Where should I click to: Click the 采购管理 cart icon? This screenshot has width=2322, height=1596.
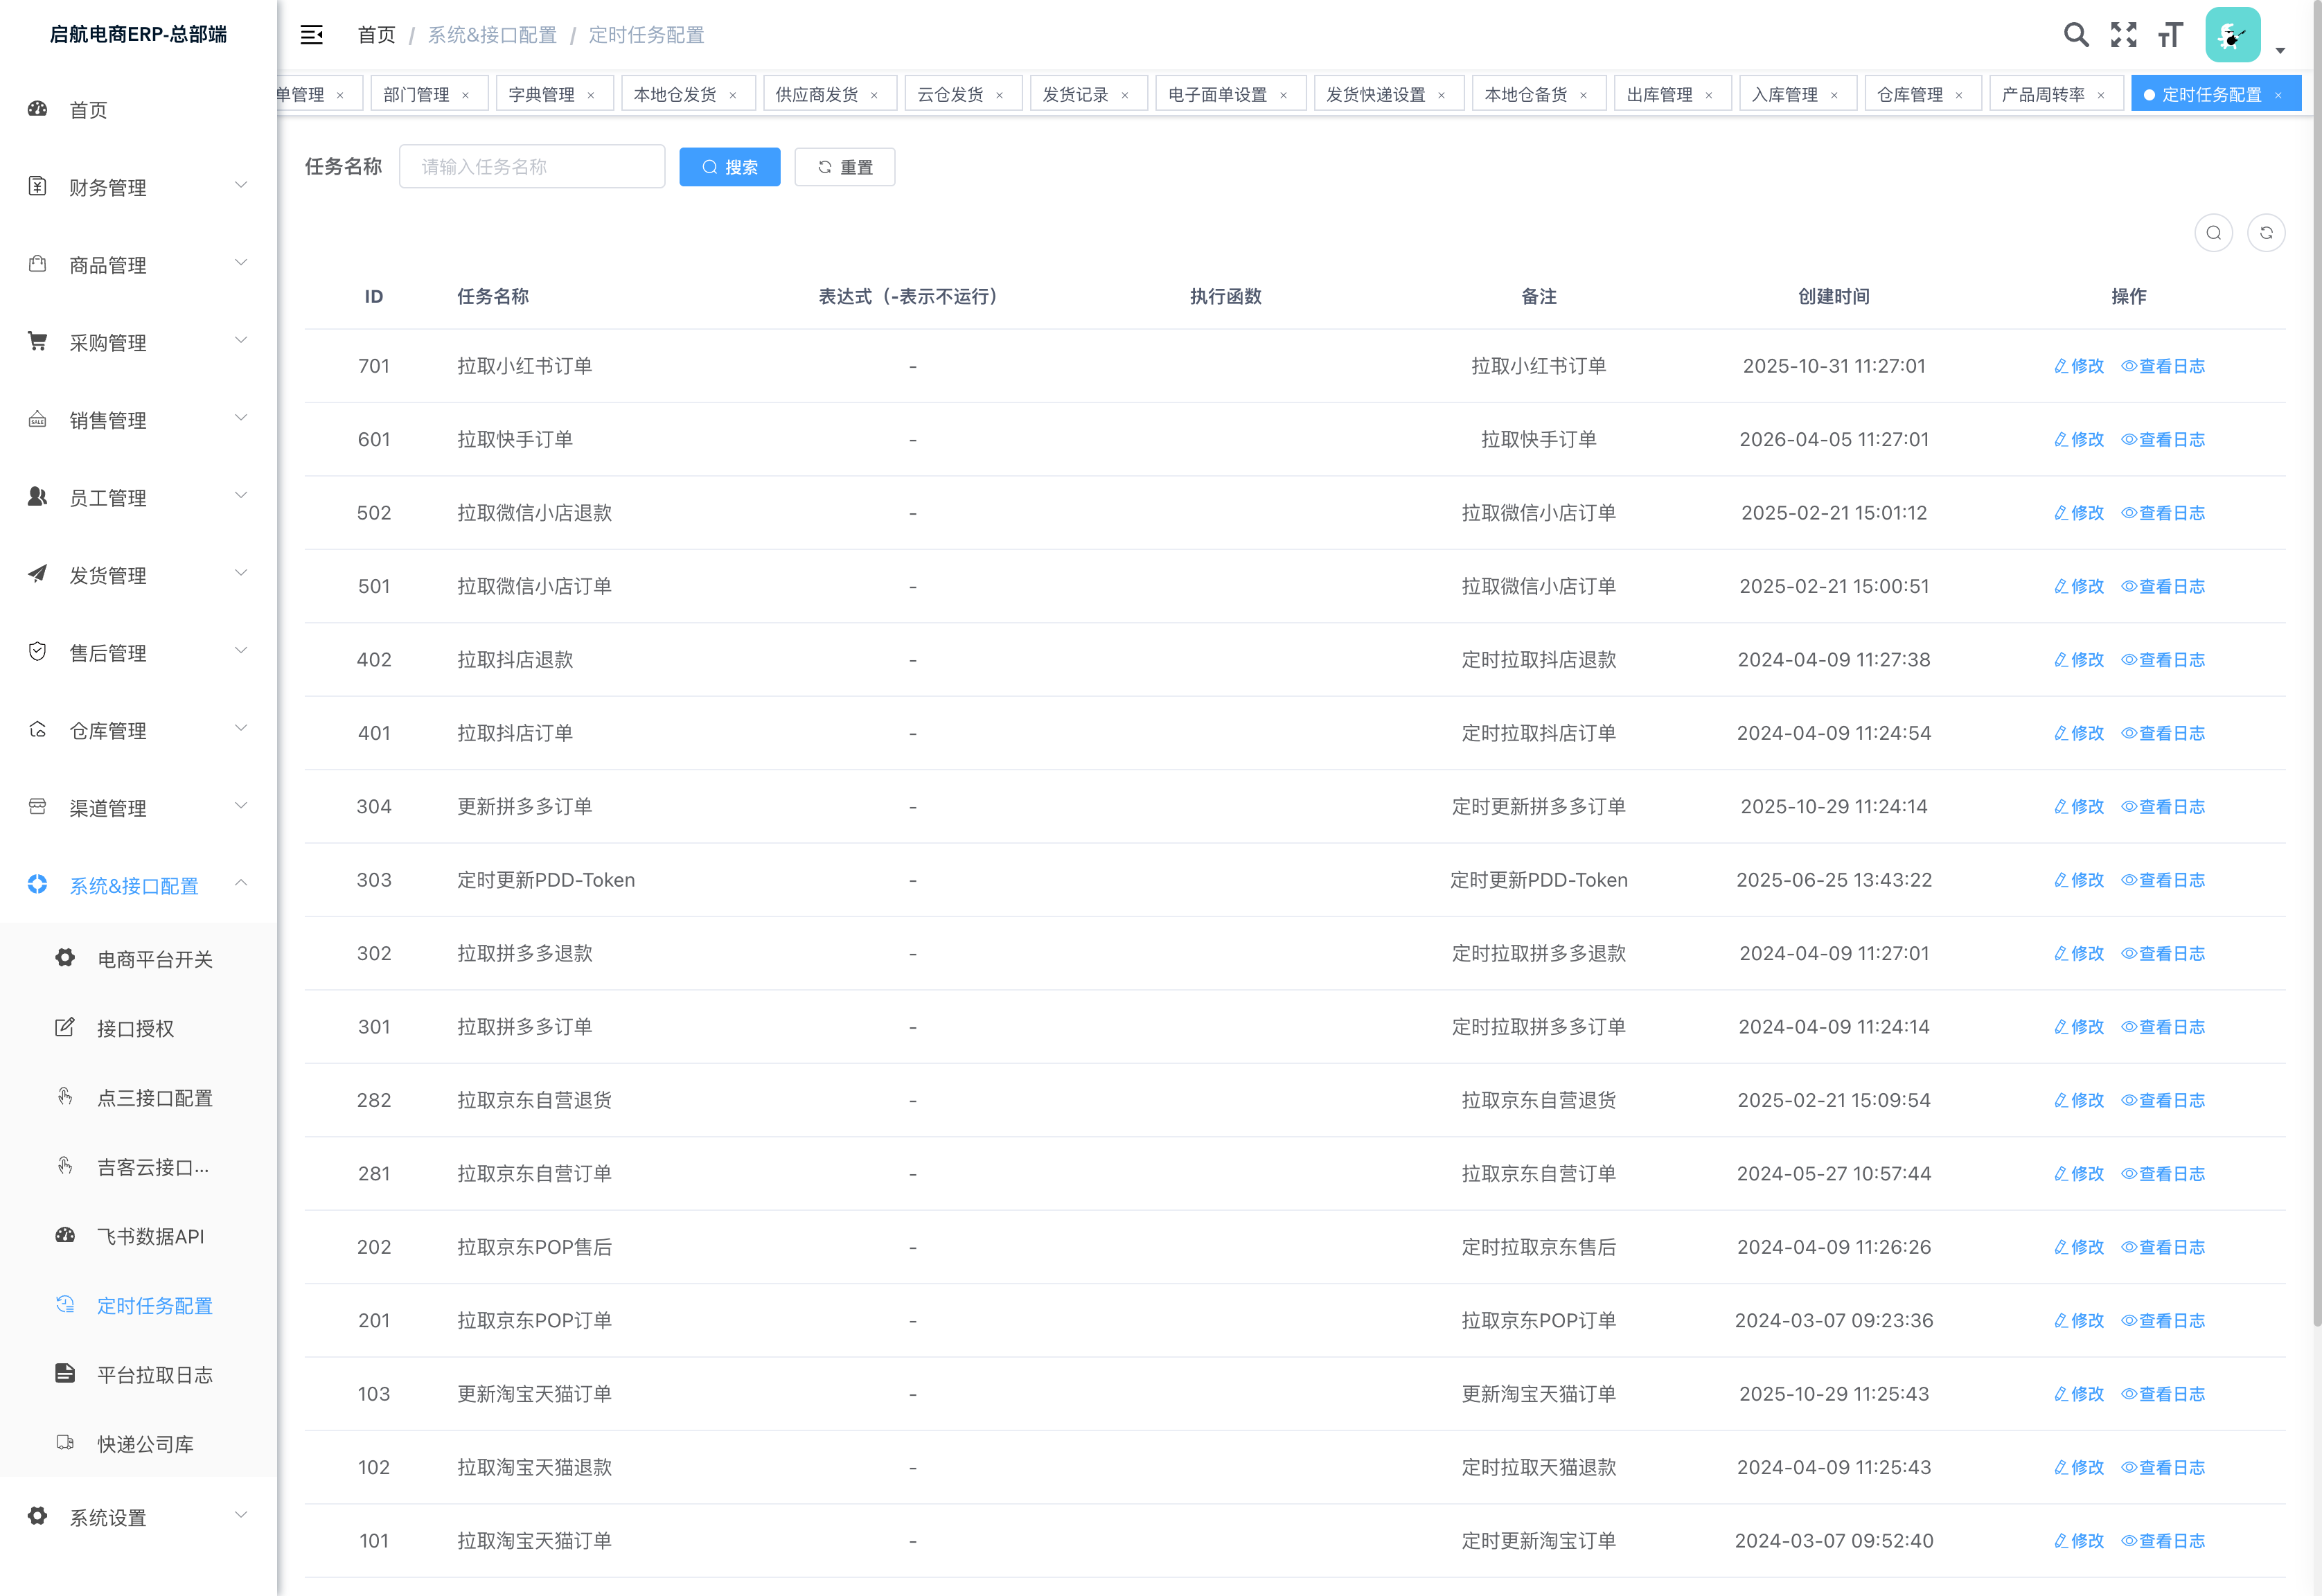point(38,341)
